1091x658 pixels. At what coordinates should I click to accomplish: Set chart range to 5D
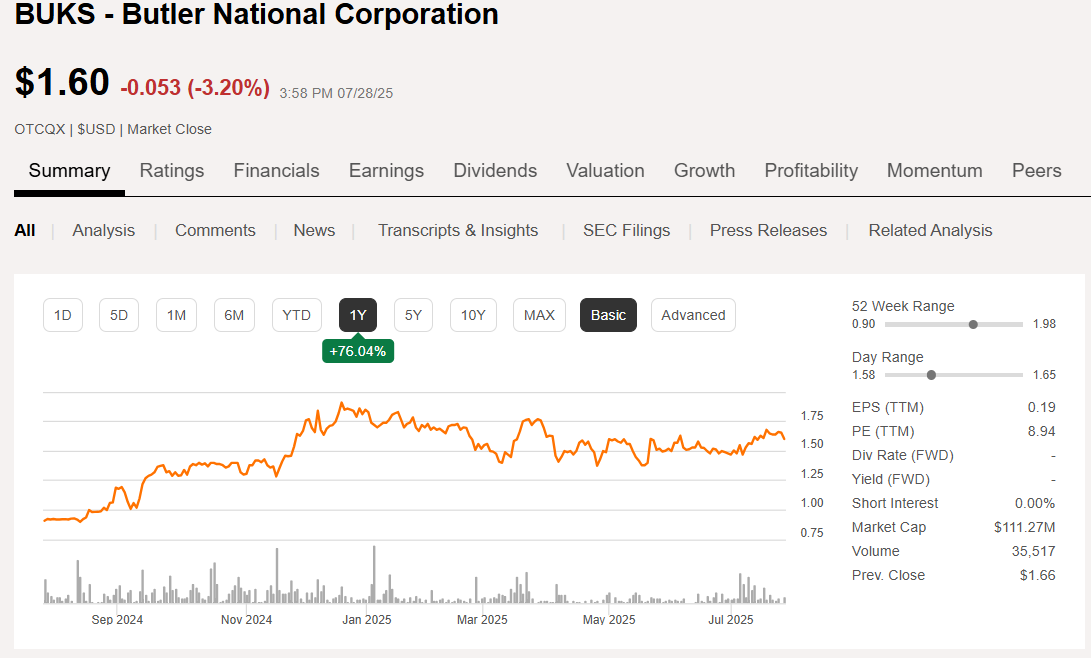click(119, 315)
